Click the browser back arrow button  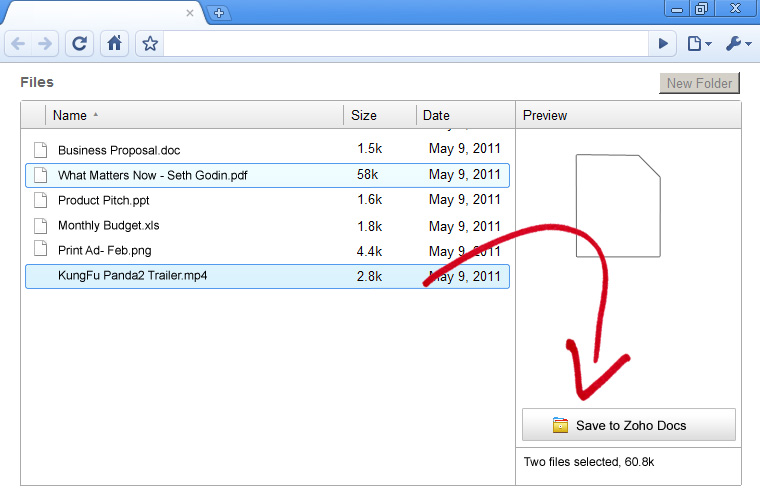19,44
